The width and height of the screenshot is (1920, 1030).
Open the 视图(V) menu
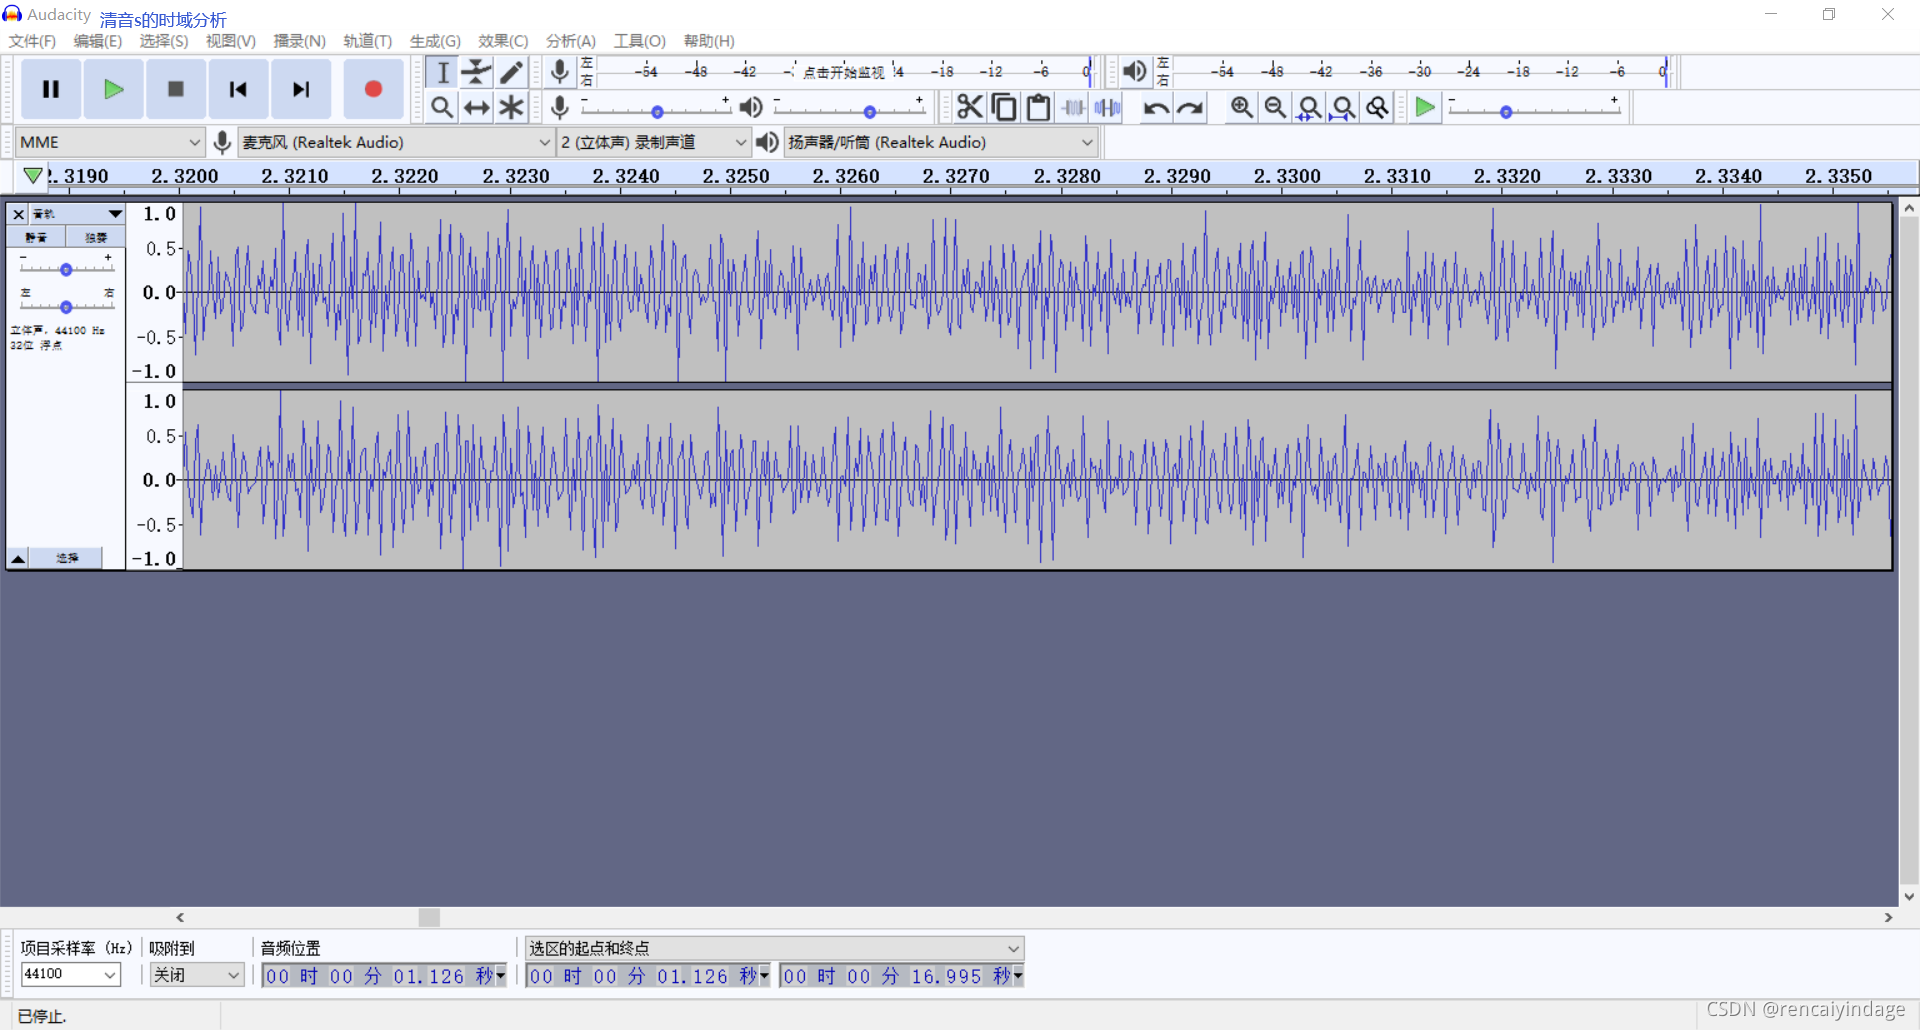[231, 41]
